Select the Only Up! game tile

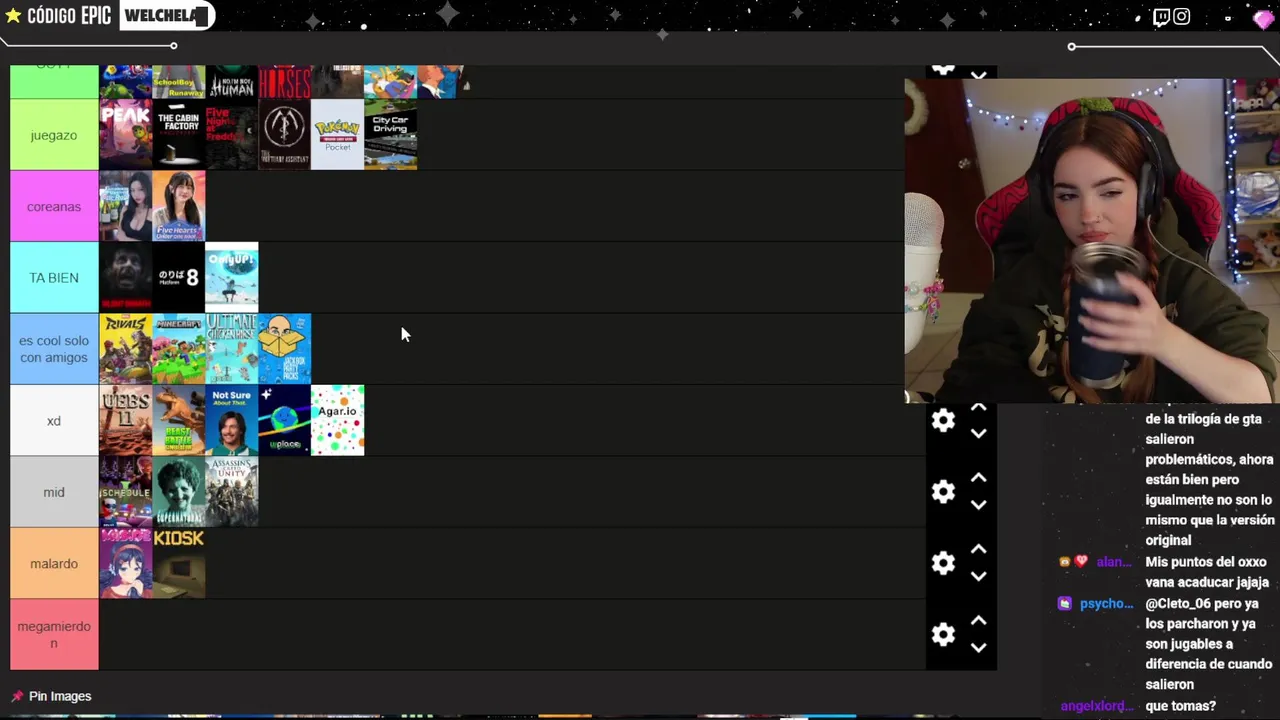point(231,277)
